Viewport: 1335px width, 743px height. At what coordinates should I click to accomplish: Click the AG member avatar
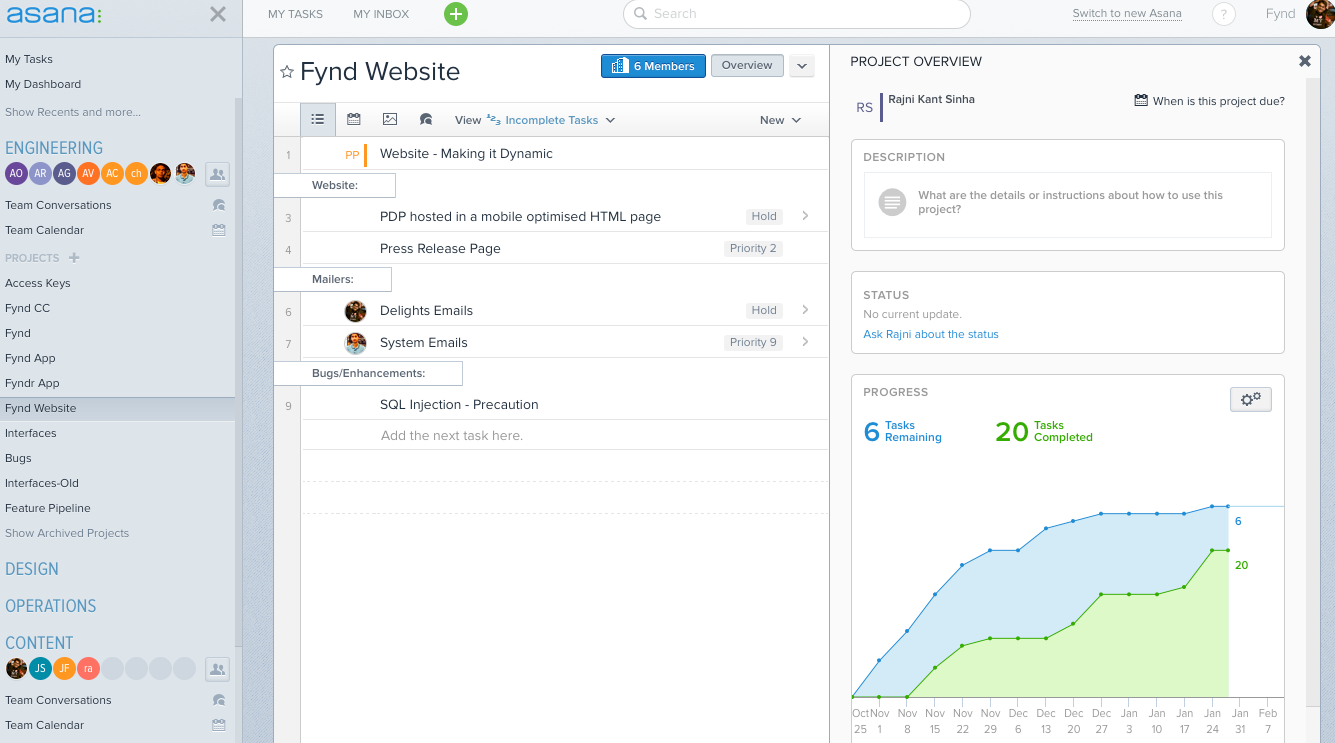pos(64,173)
